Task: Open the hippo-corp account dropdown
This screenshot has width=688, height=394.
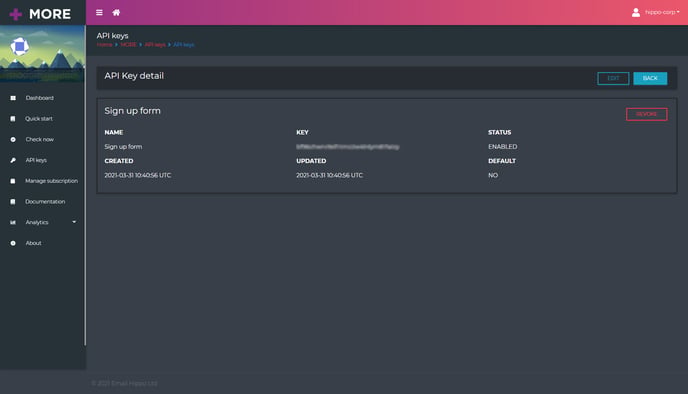Action: click(662, 12)
